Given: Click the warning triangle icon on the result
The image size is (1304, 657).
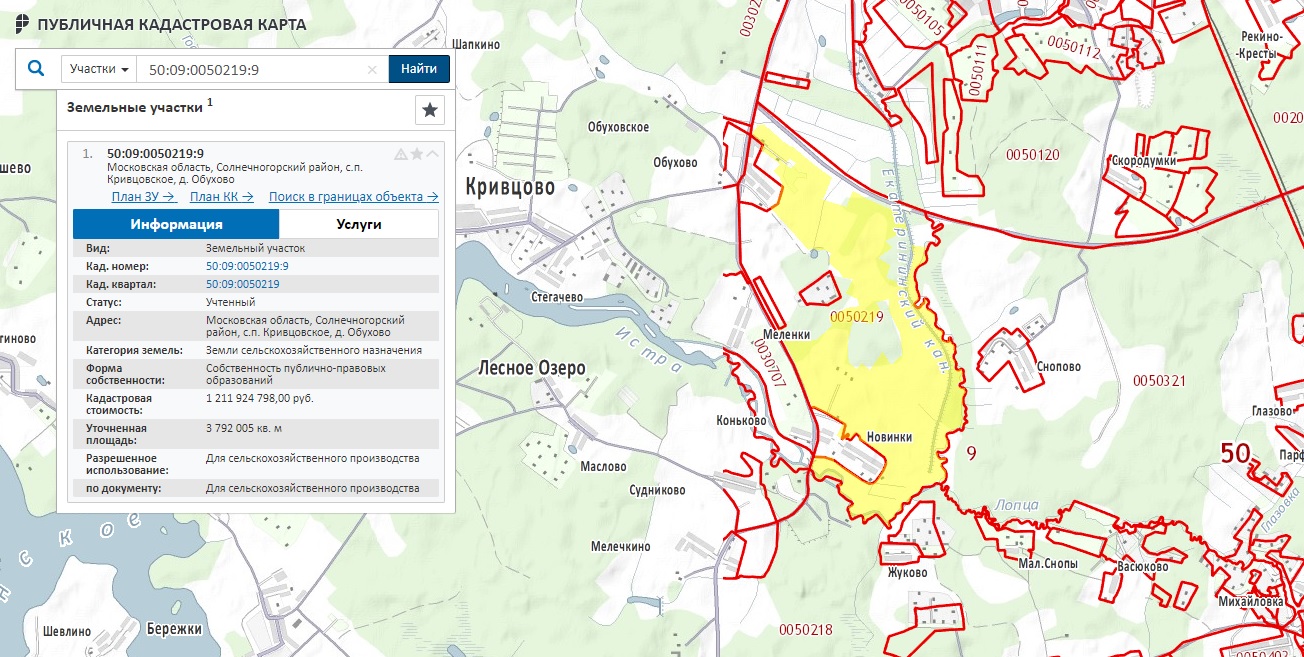Looking at the screenshot, I should [x=401, y=154].
